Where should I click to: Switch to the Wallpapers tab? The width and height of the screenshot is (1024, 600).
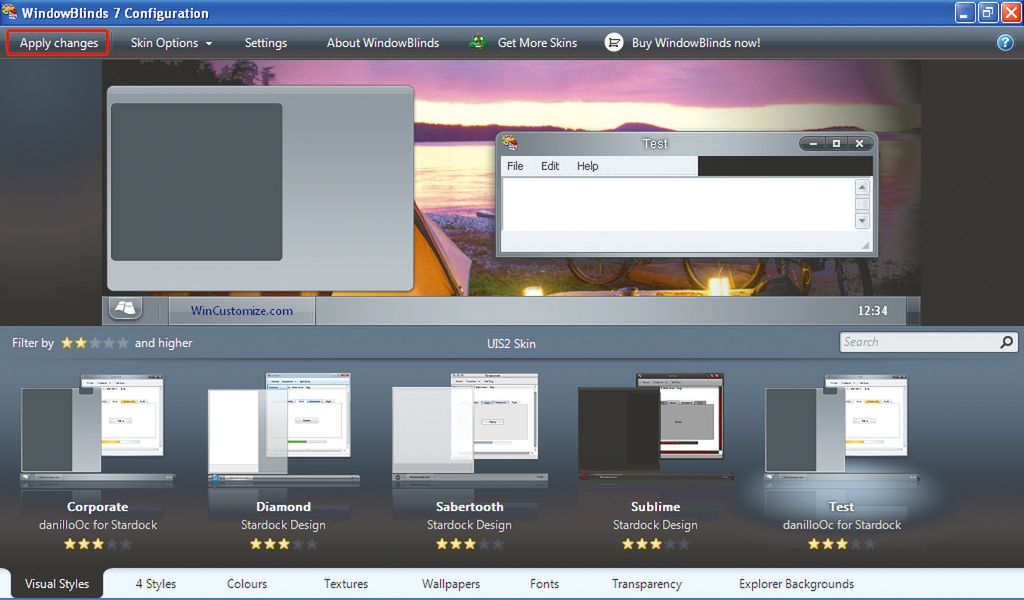click(x=451, y=584)
